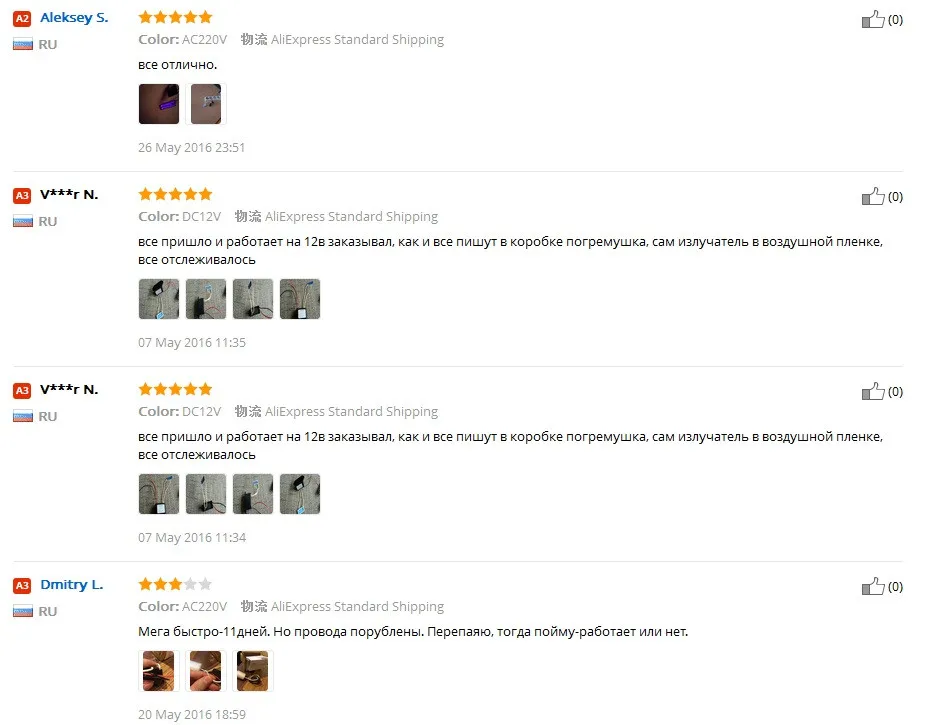This screenshot has height=725, width=934.
Task: View second photo in 07 May 11:34 review
Action: click(x=206, y=493)
